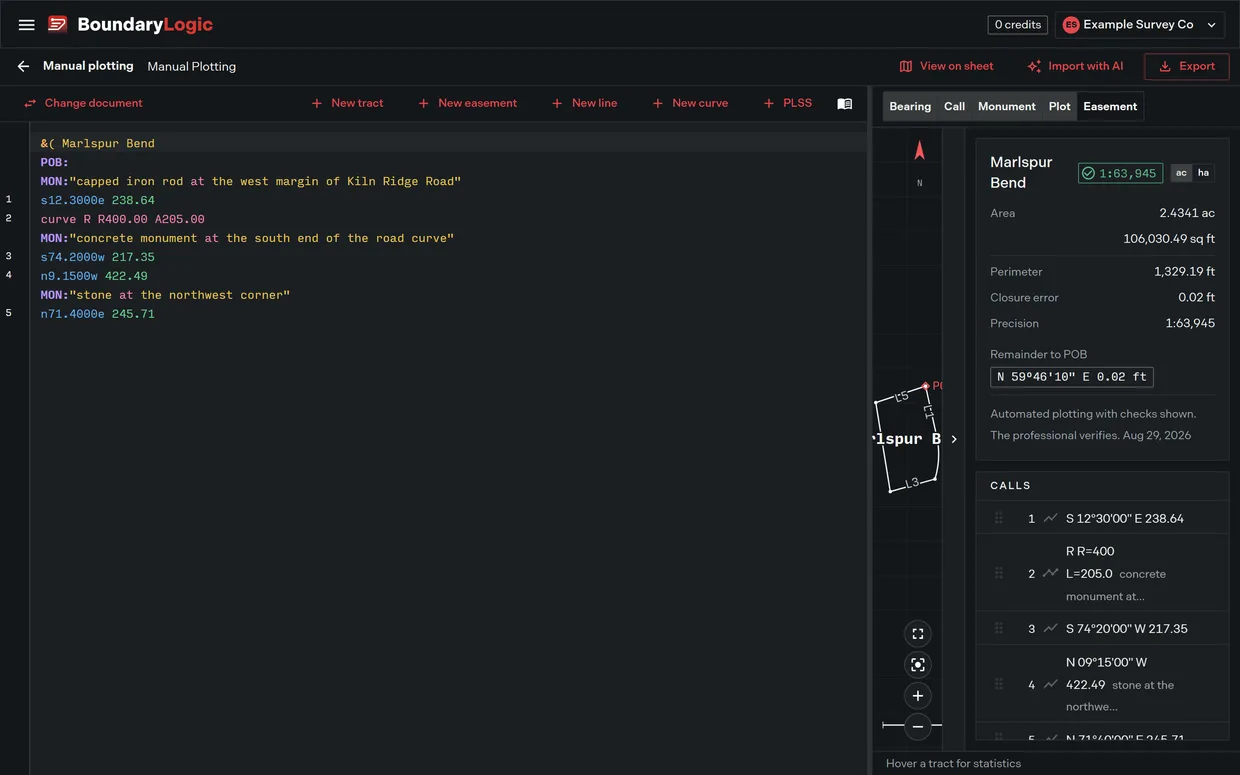Viewport: 1240px width, 775px height.
Task: Add a New curve
Action: tap(690, 103)
